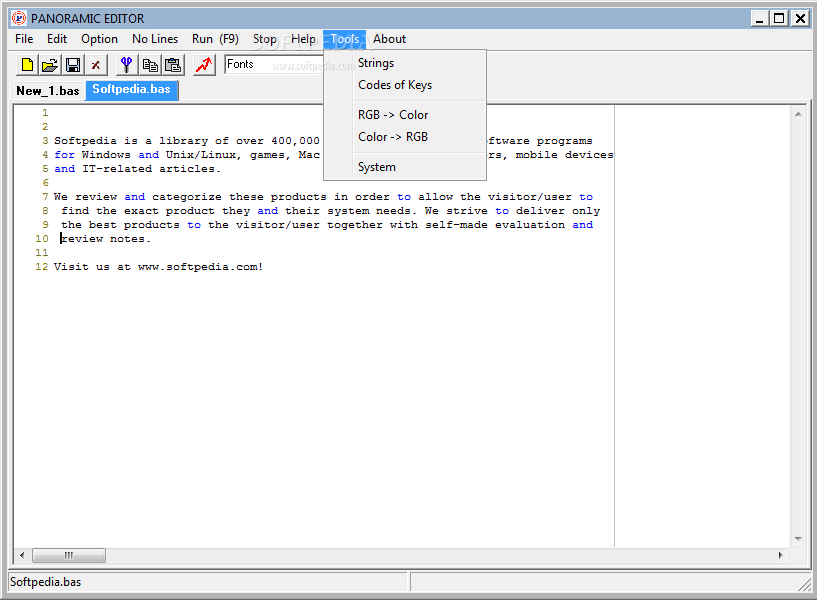
Task: Click the horizontal scrollbar thumb
Action: click(x=69, y=555)
